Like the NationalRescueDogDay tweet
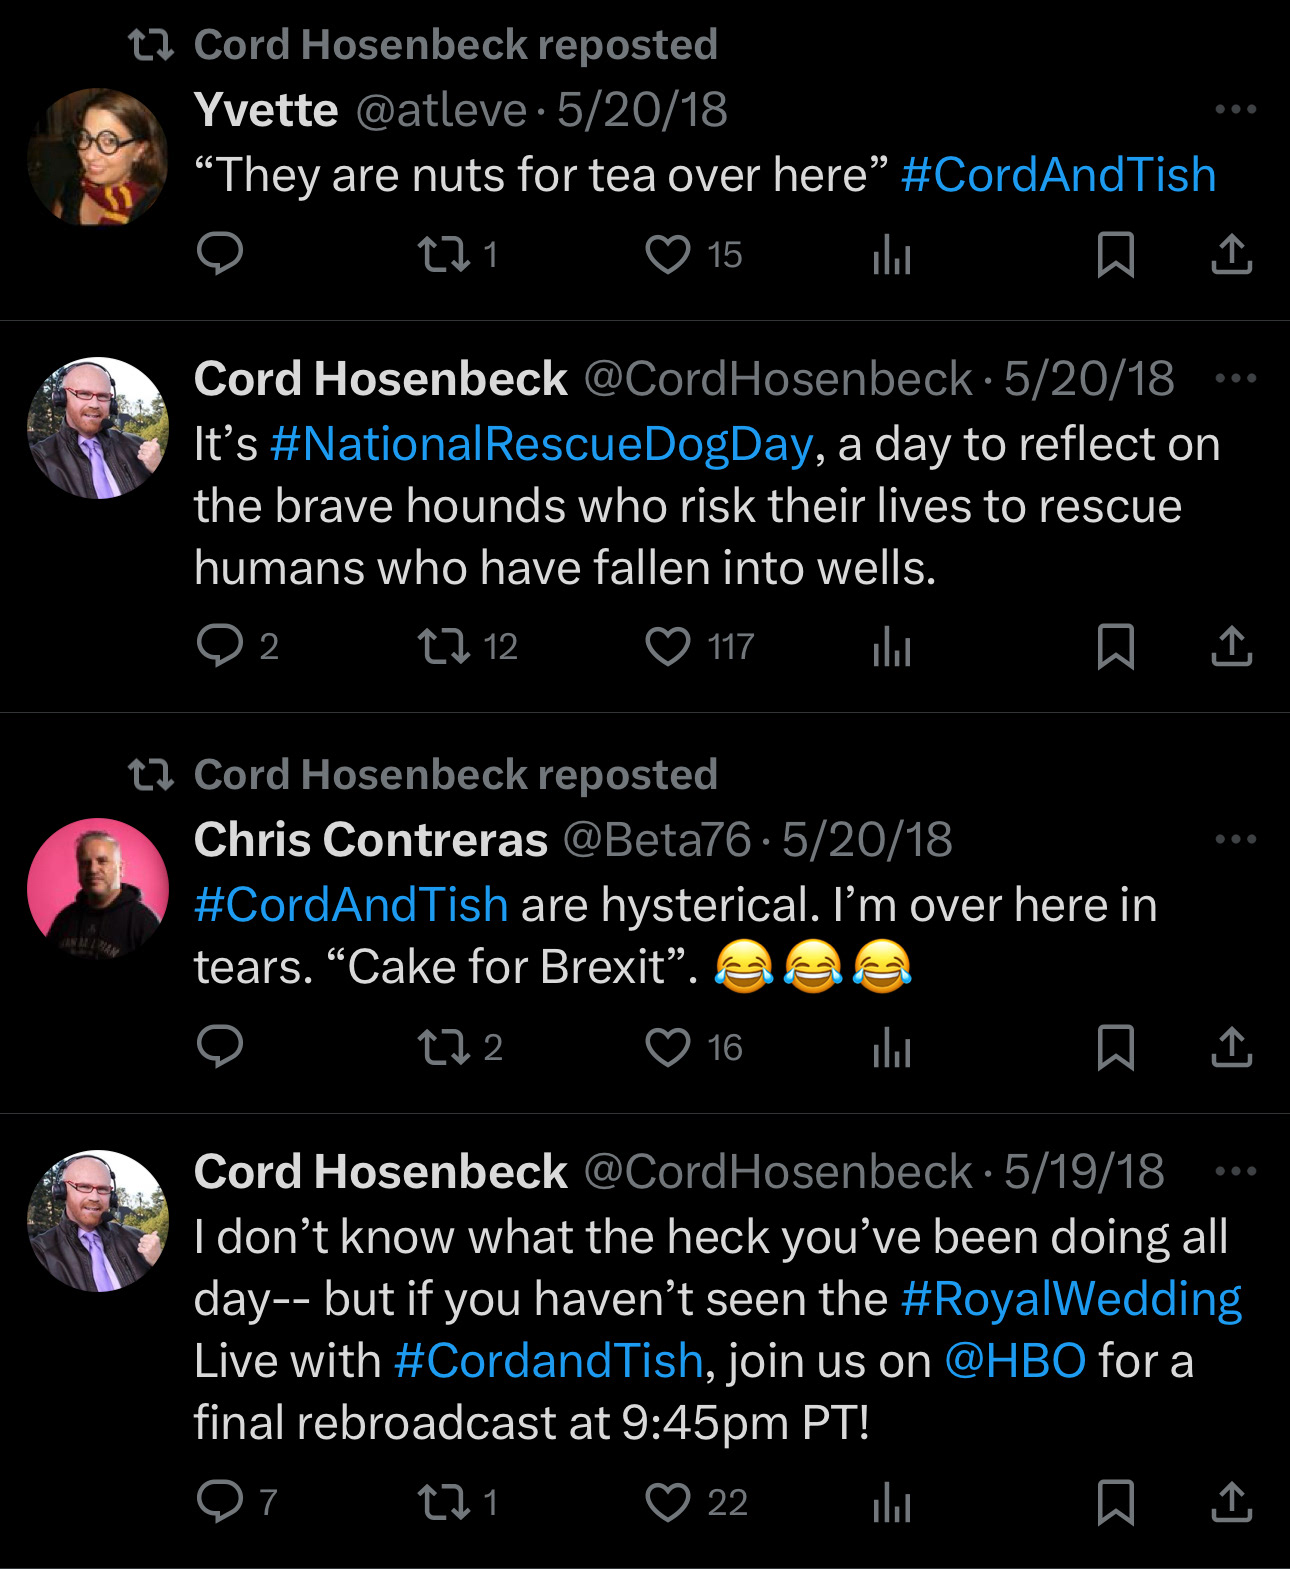1290x1569 pixels. 668,646
